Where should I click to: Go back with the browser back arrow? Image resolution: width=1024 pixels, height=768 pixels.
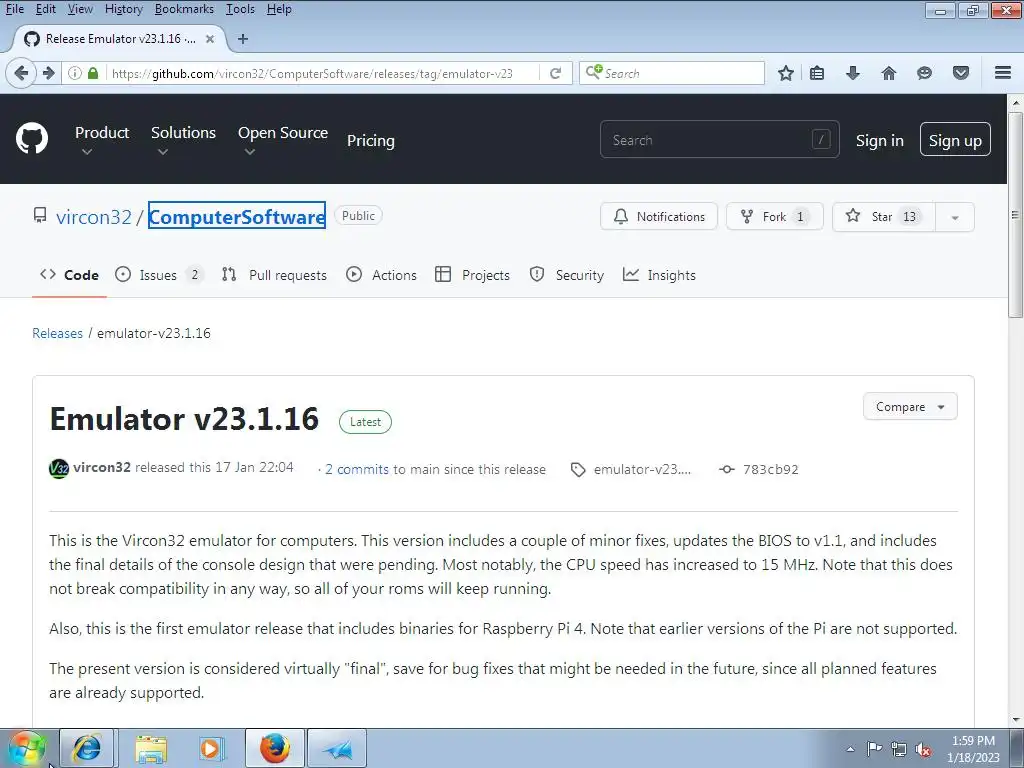click(21, 73)
